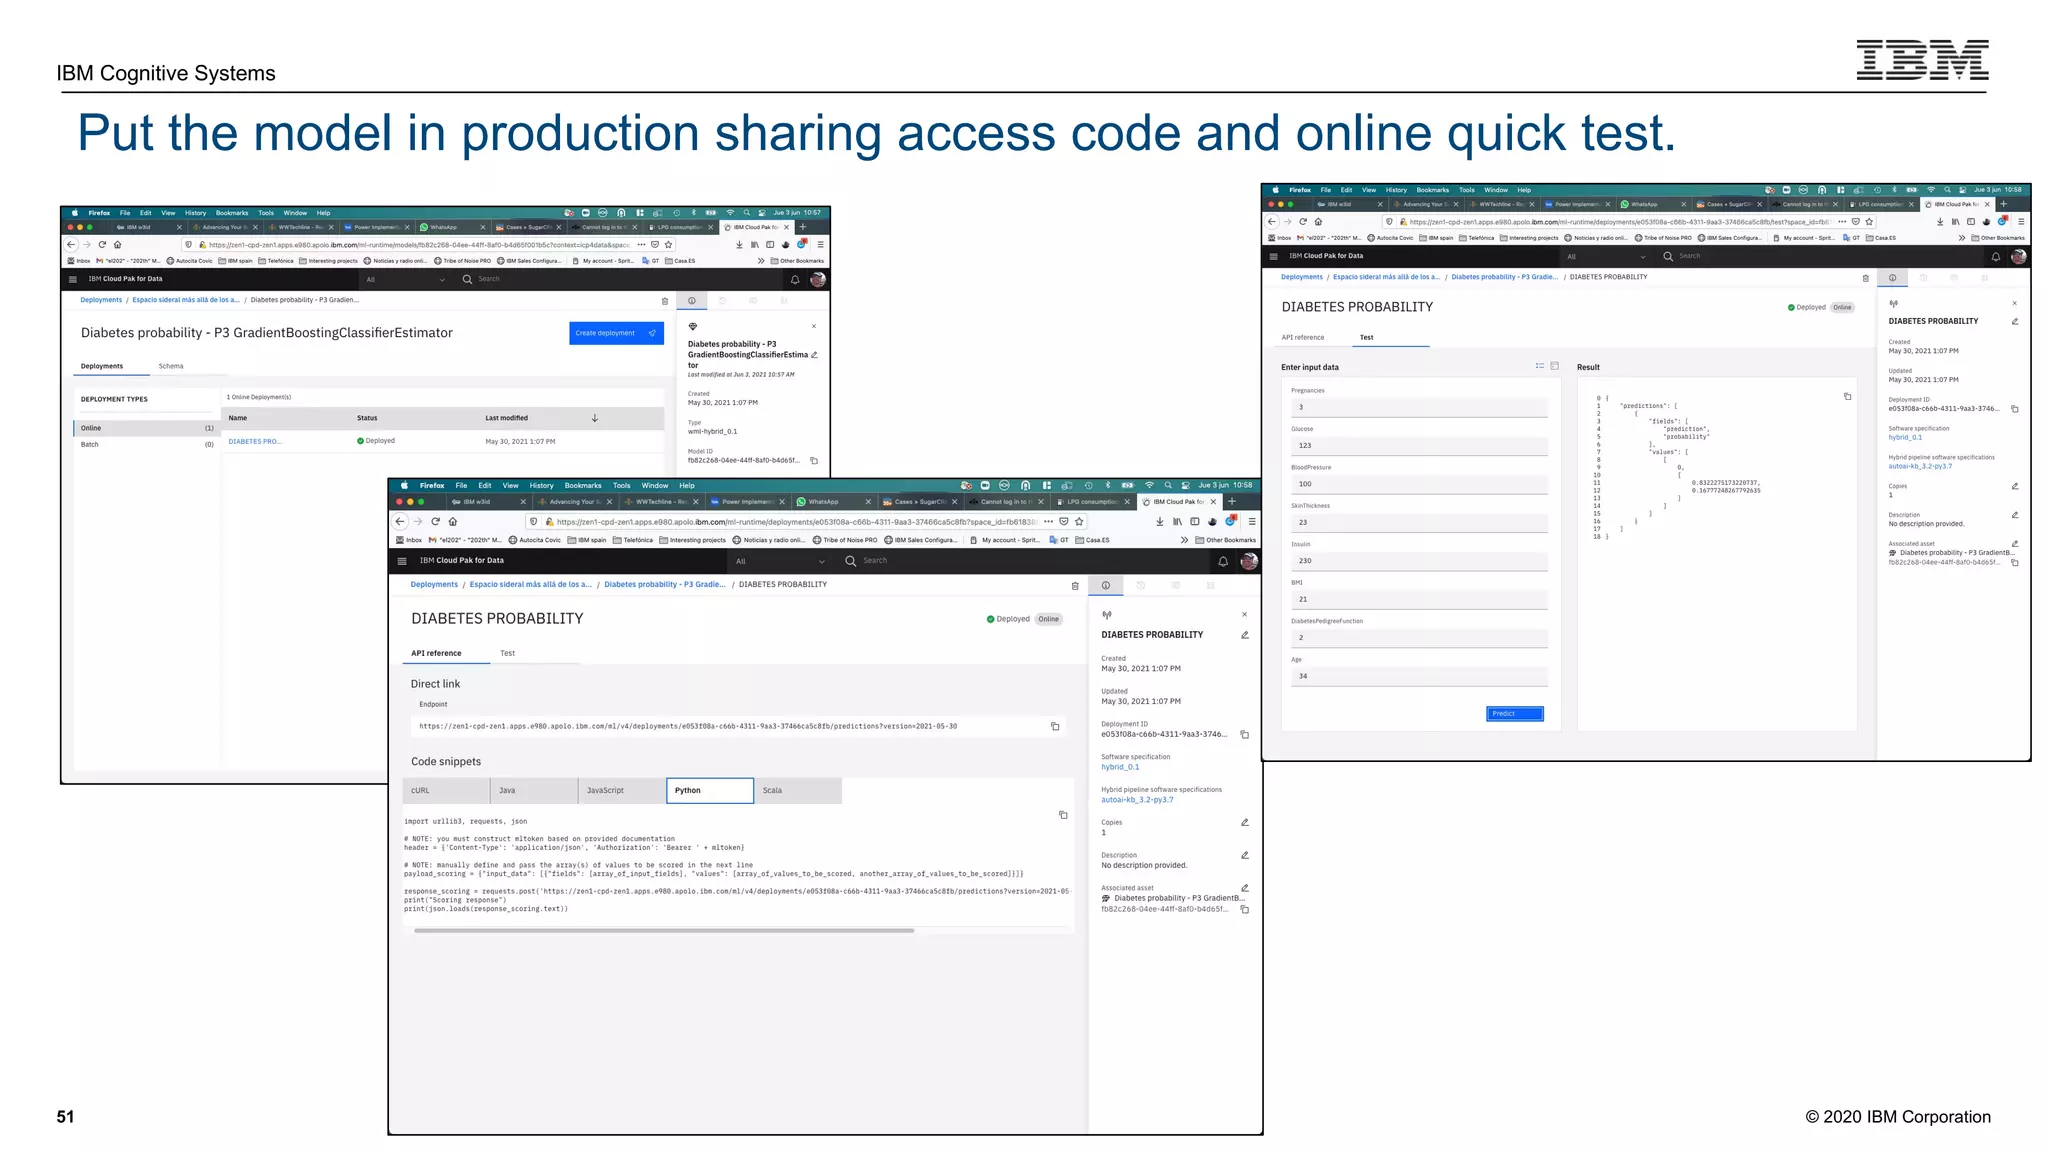Click hybrid_0.1 link in middle window
This screenshot has width=2048, height=1152.
click(1120, 767)
